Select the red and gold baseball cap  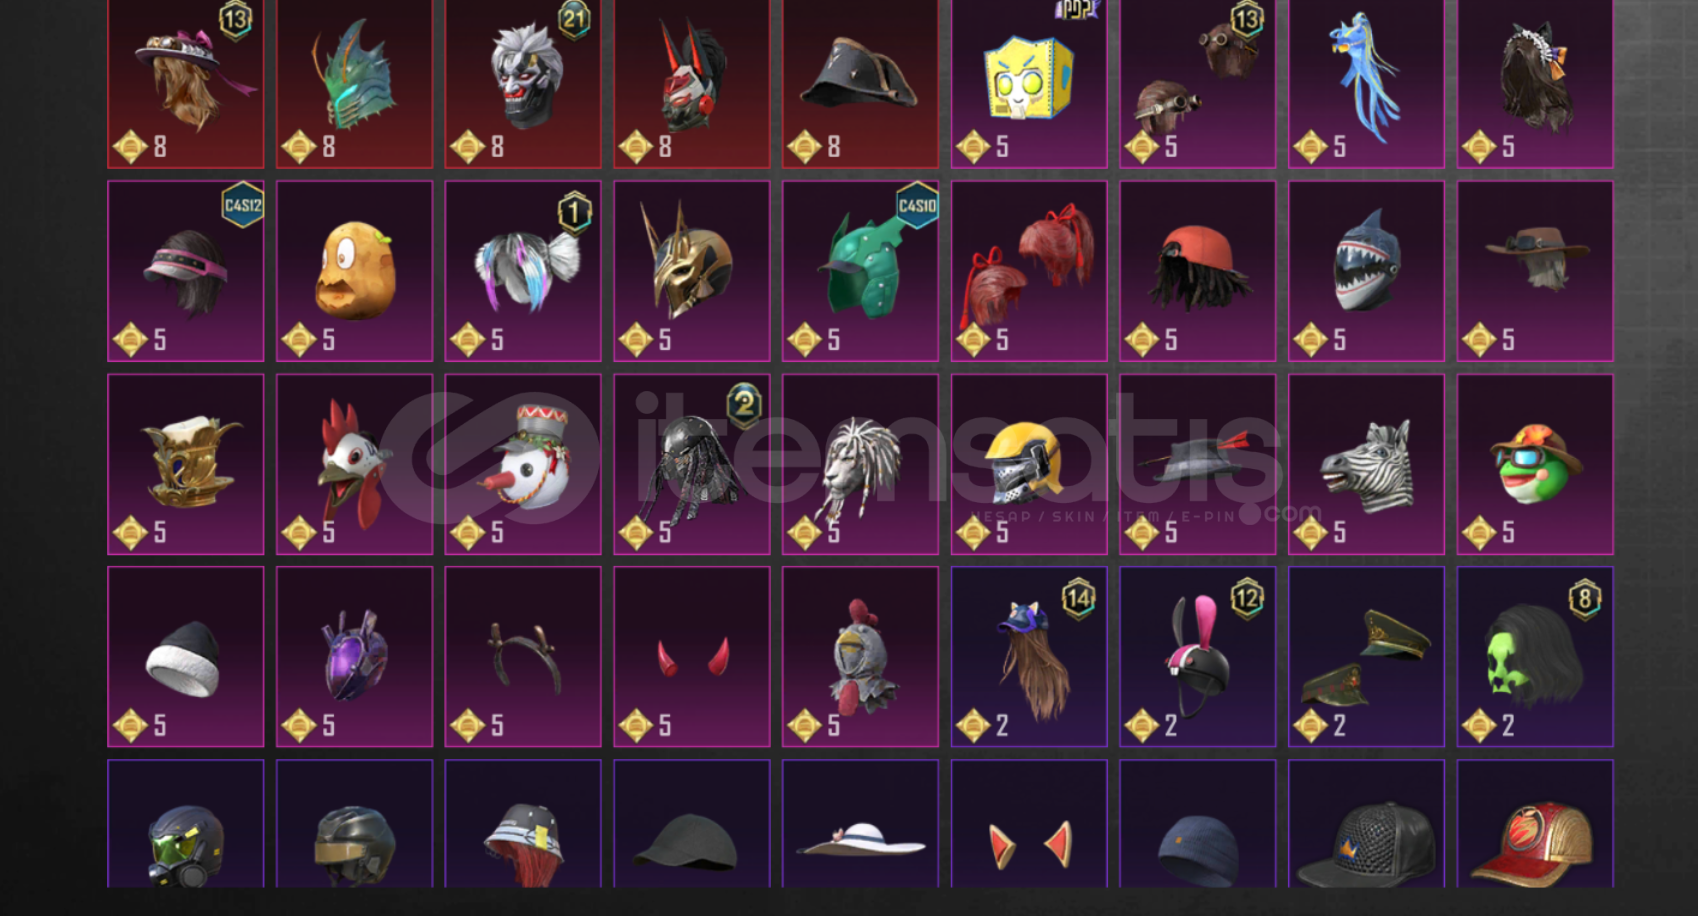click(x=1535, y=824)
